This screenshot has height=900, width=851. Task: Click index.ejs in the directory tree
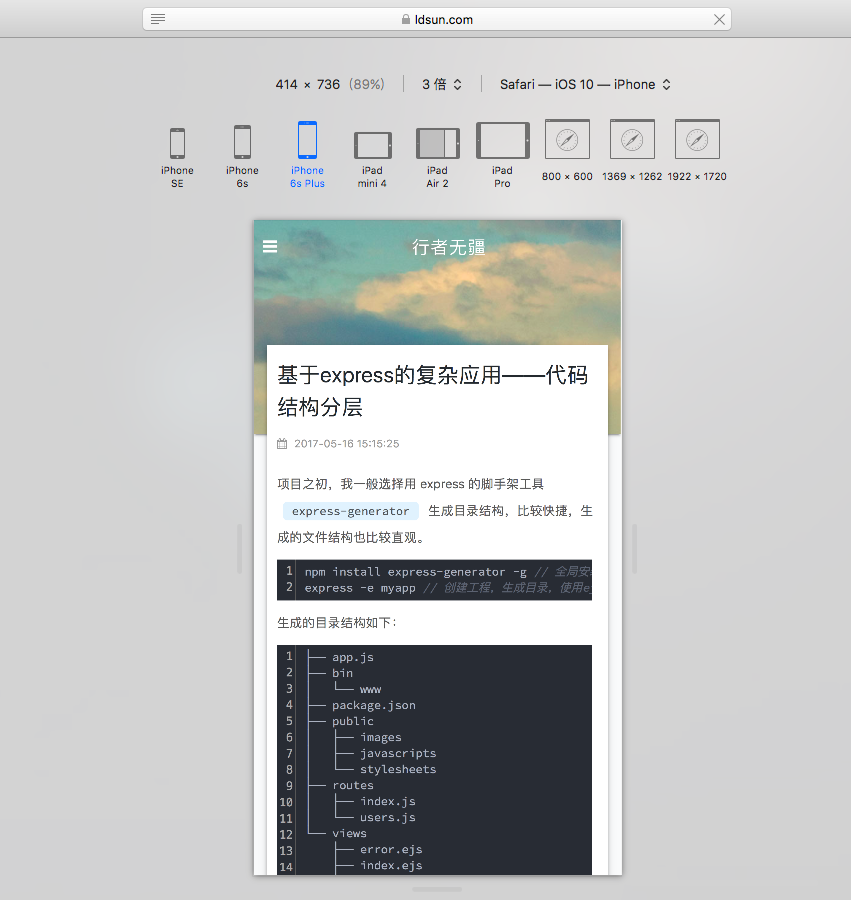pyautogui.click(x=391, y=866)
